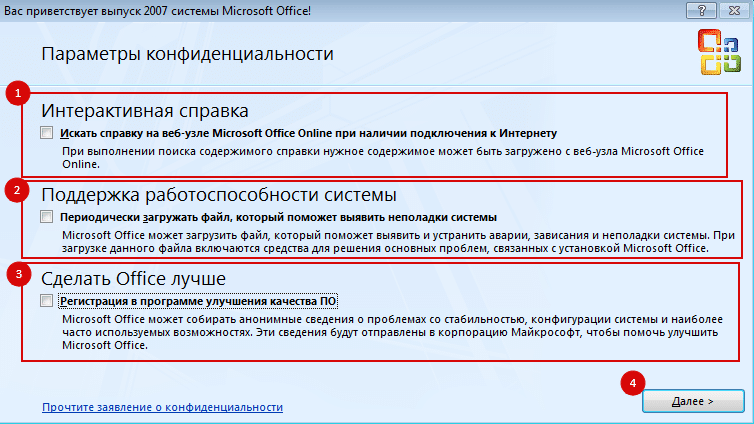Tick the software quality improvement program checkbox

point(47,301)
